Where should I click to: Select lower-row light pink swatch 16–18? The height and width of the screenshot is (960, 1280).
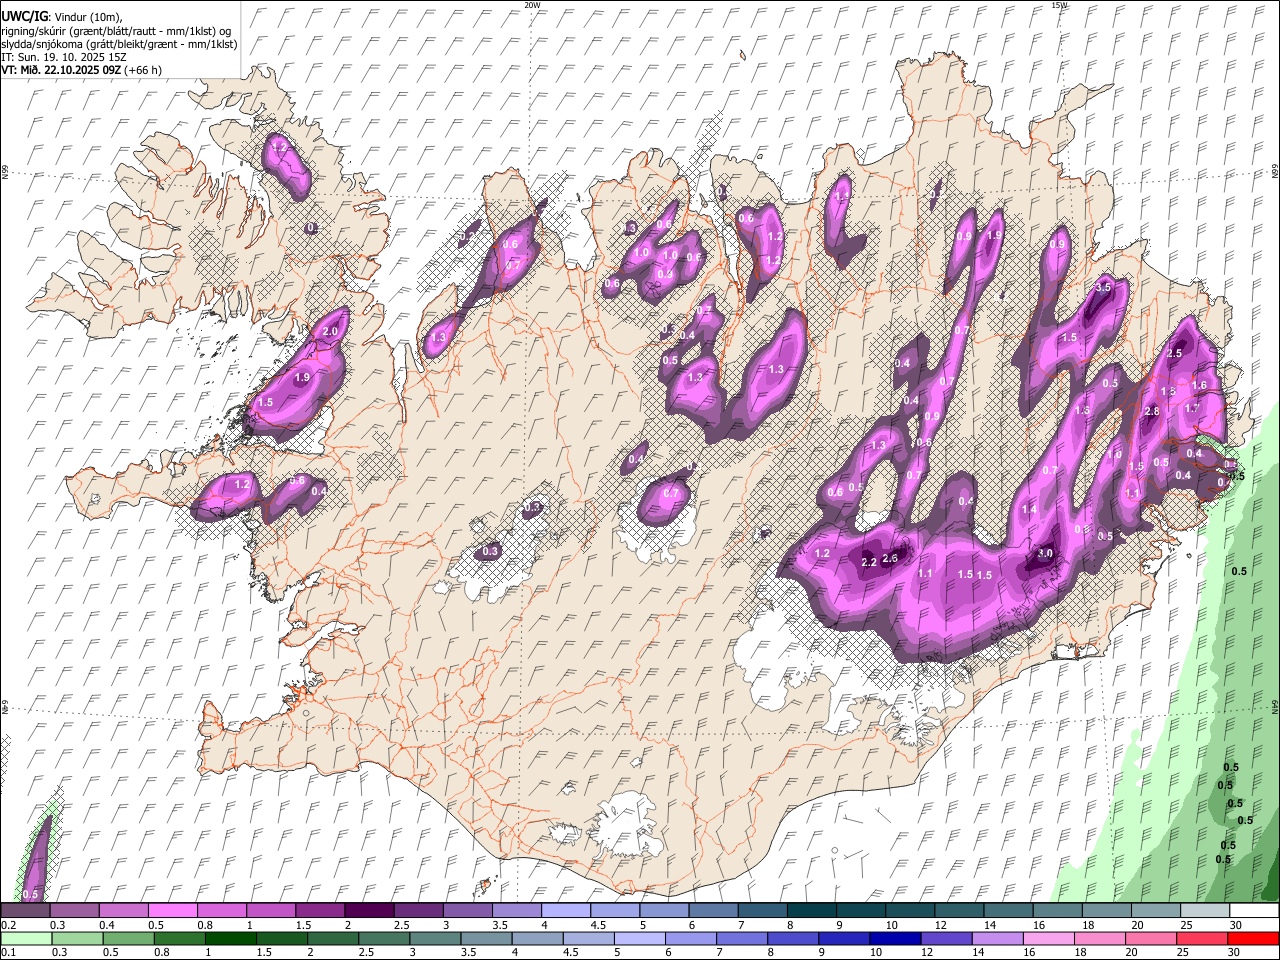coord(1049,939)
